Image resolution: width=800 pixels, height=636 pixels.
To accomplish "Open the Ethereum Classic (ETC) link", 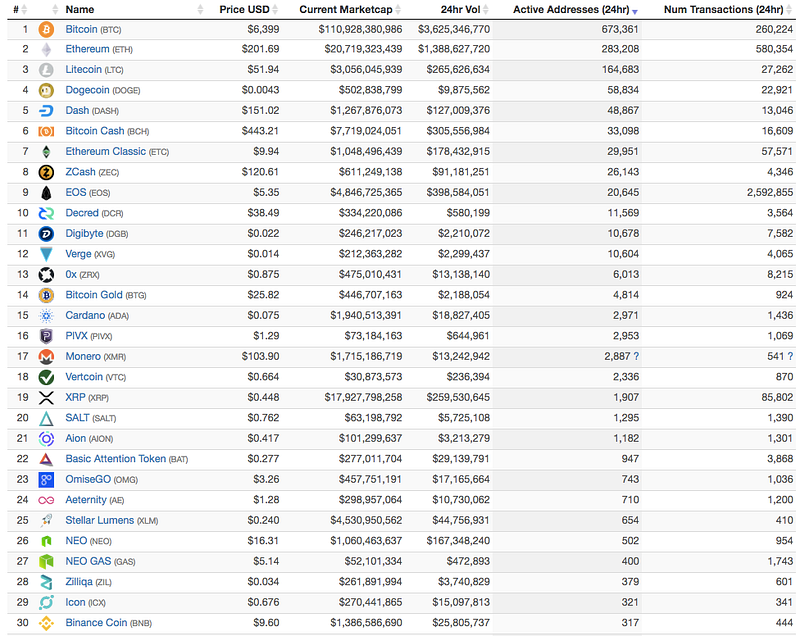I will coord(117,151).
